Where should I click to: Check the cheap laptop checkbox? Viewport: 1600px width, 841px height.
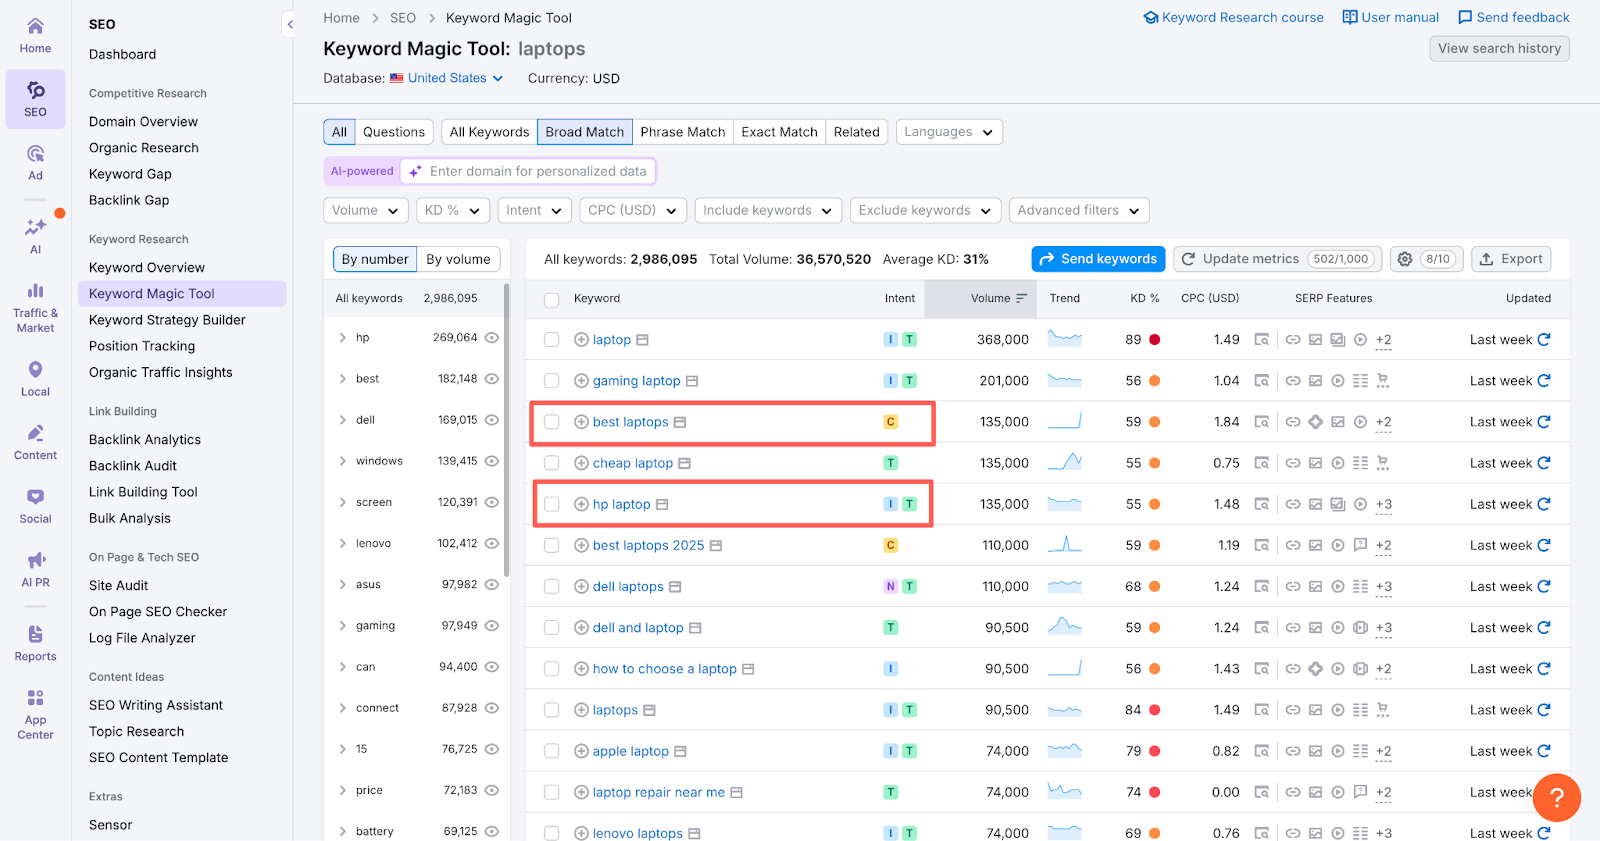pyautogui.click(x=551, y=463)
